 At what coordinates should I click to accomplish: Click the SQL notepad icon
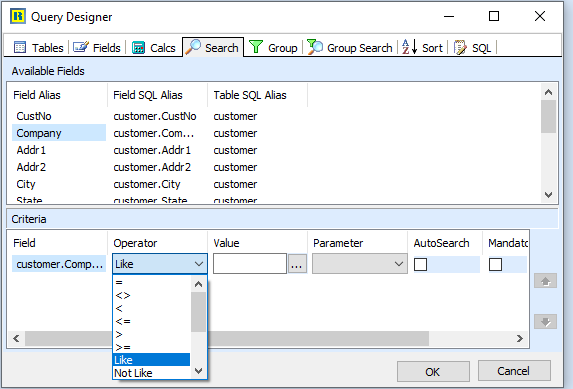click(x=460, y=47)
